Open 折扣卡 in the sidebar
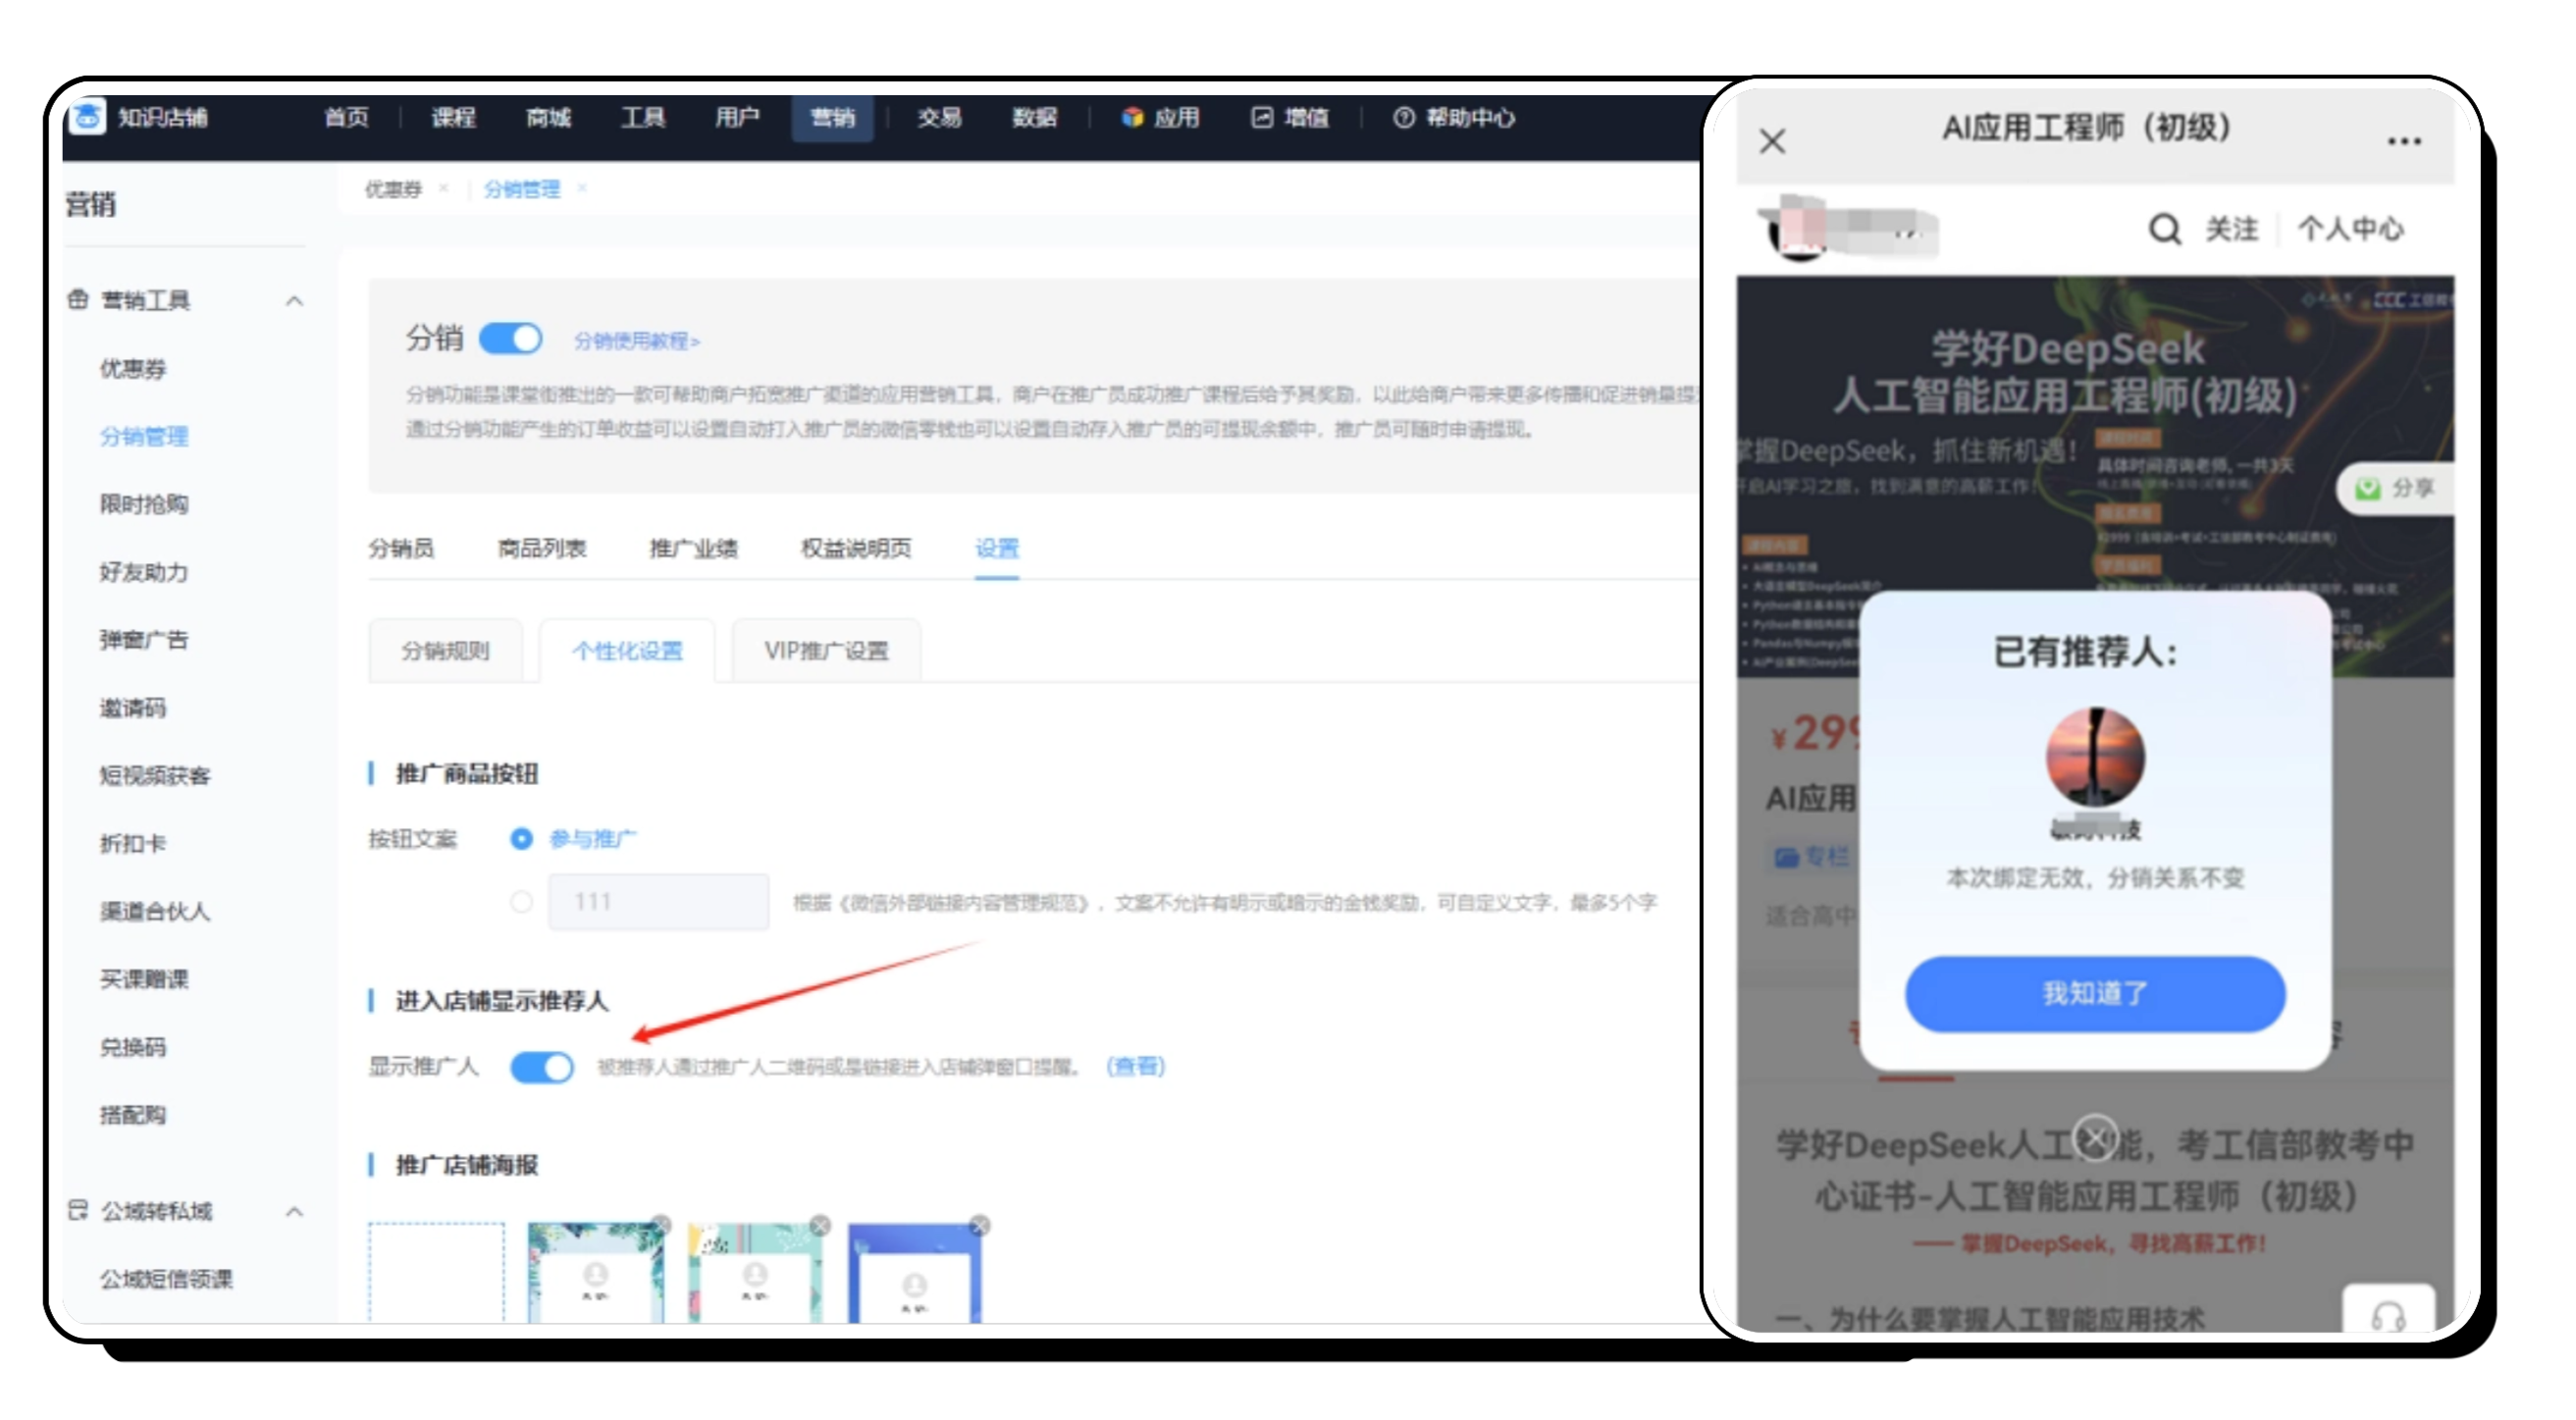Screen dimensions: 2576x1420 [132, 843]
